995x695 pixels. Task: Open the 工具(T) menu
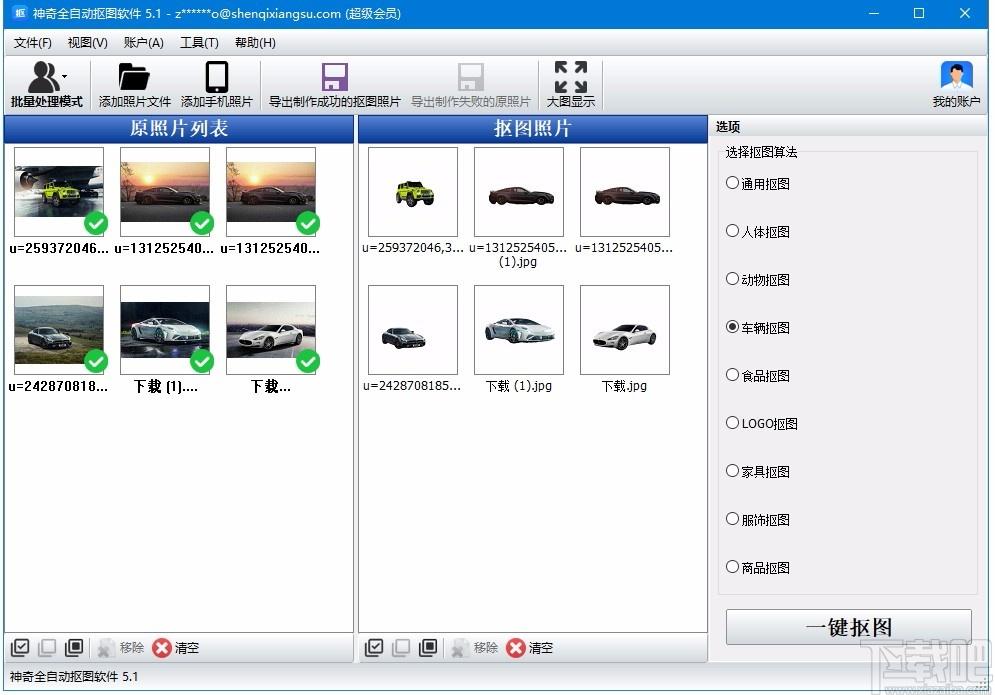(199, 43)
